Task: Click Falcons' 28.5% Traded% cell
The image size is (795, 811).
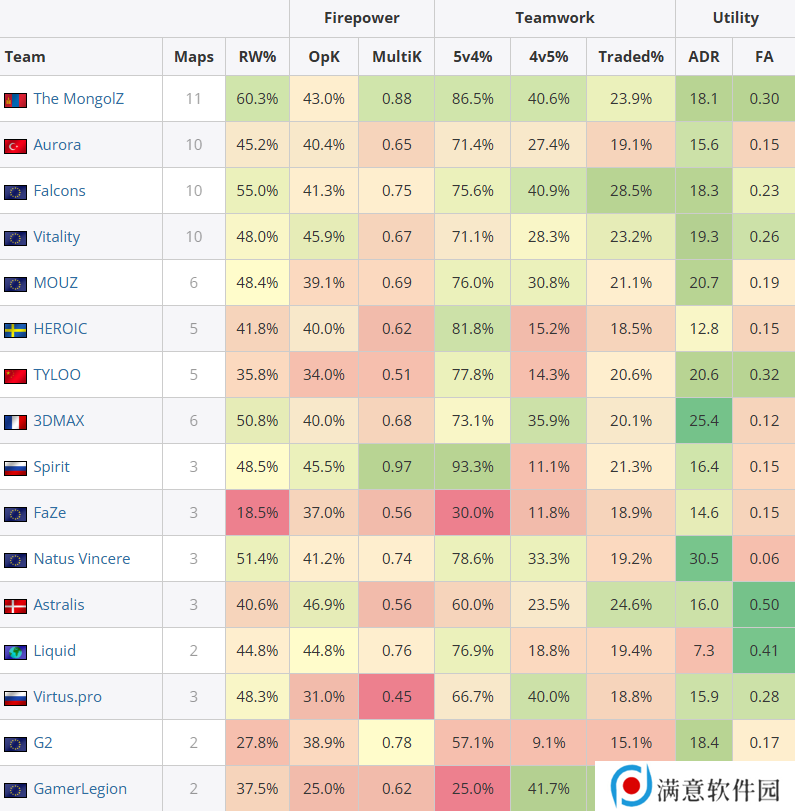Action: [631, 191]
